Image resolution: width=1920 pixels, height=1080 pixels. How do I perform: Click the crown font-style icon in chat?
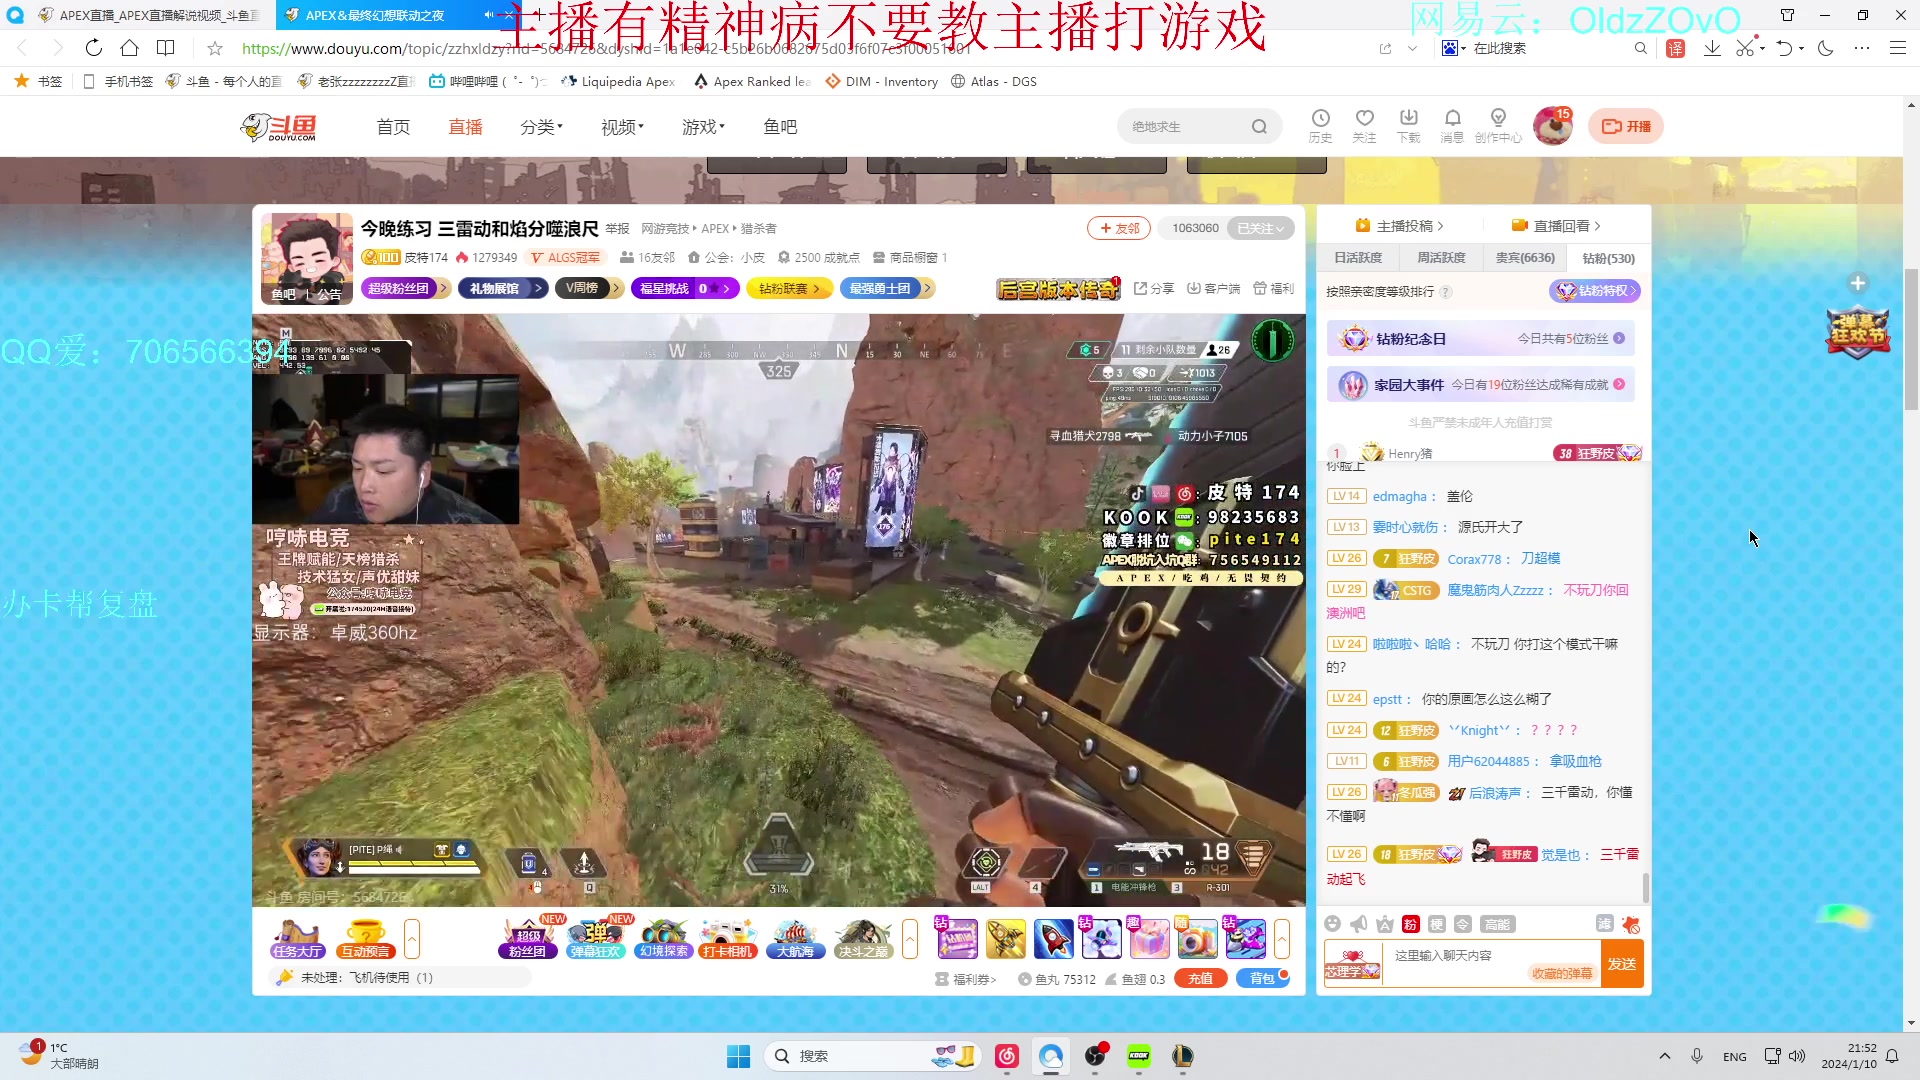(1384, 924)
